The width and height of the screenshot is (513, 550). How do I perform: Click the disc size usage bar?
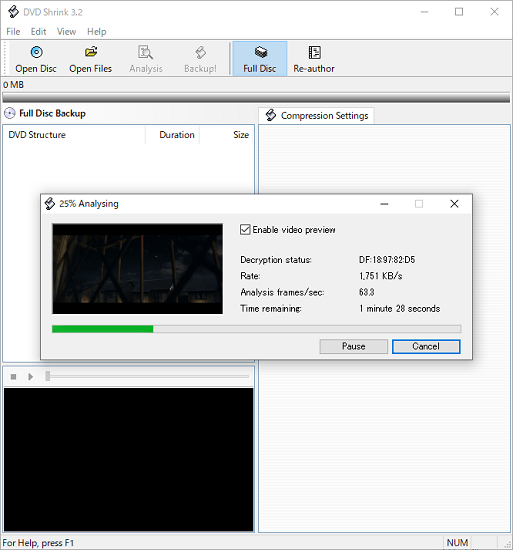pyautogui.click(x=256, y=98)
